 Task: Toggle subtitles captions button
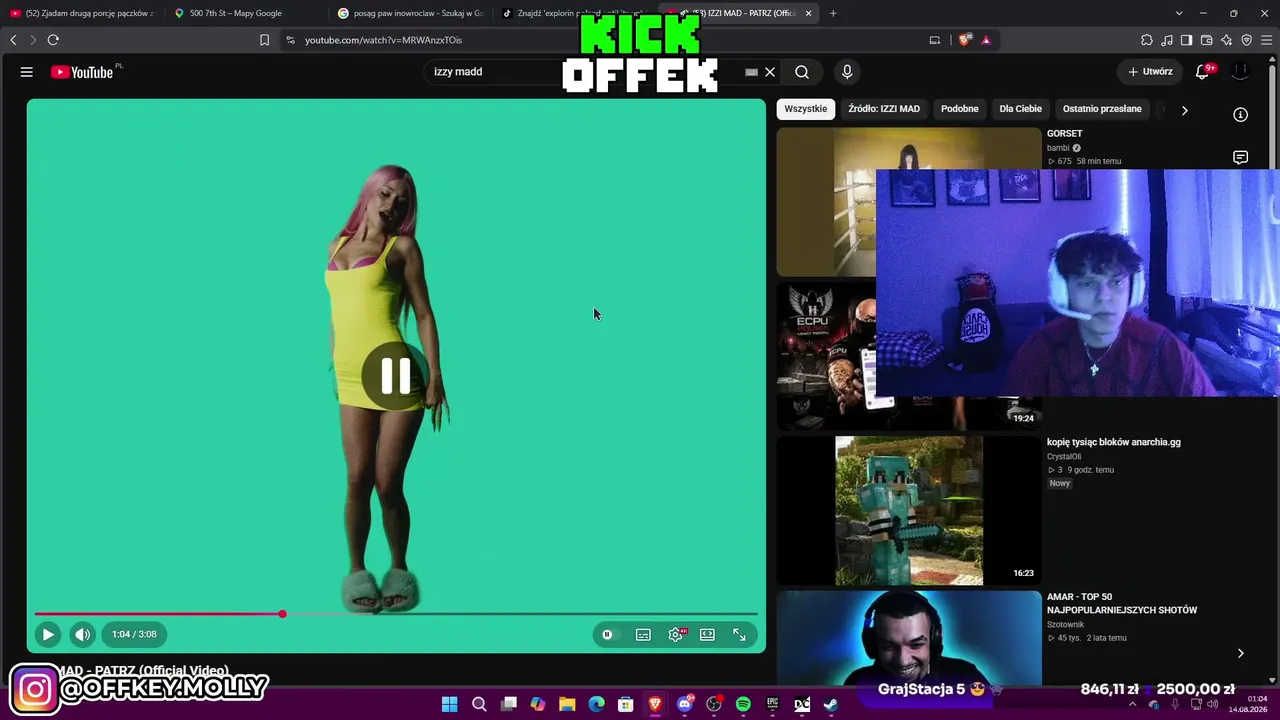click(x=643, y=634)
